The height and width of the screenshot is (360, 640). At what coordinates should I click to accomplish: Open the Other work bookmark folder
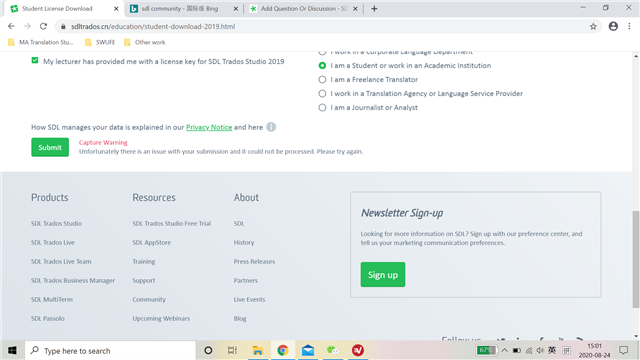point(144,42)
